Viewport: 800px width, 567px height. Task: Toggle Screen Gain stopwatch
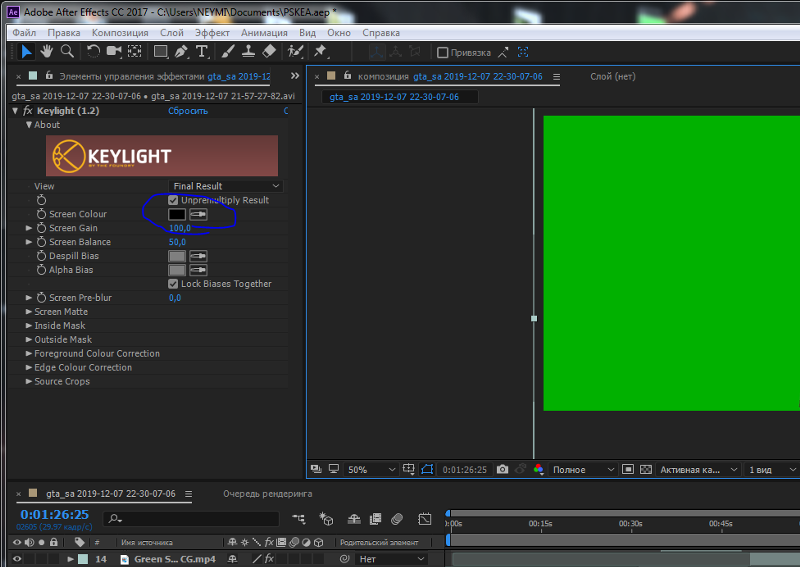tap(41, 228)
